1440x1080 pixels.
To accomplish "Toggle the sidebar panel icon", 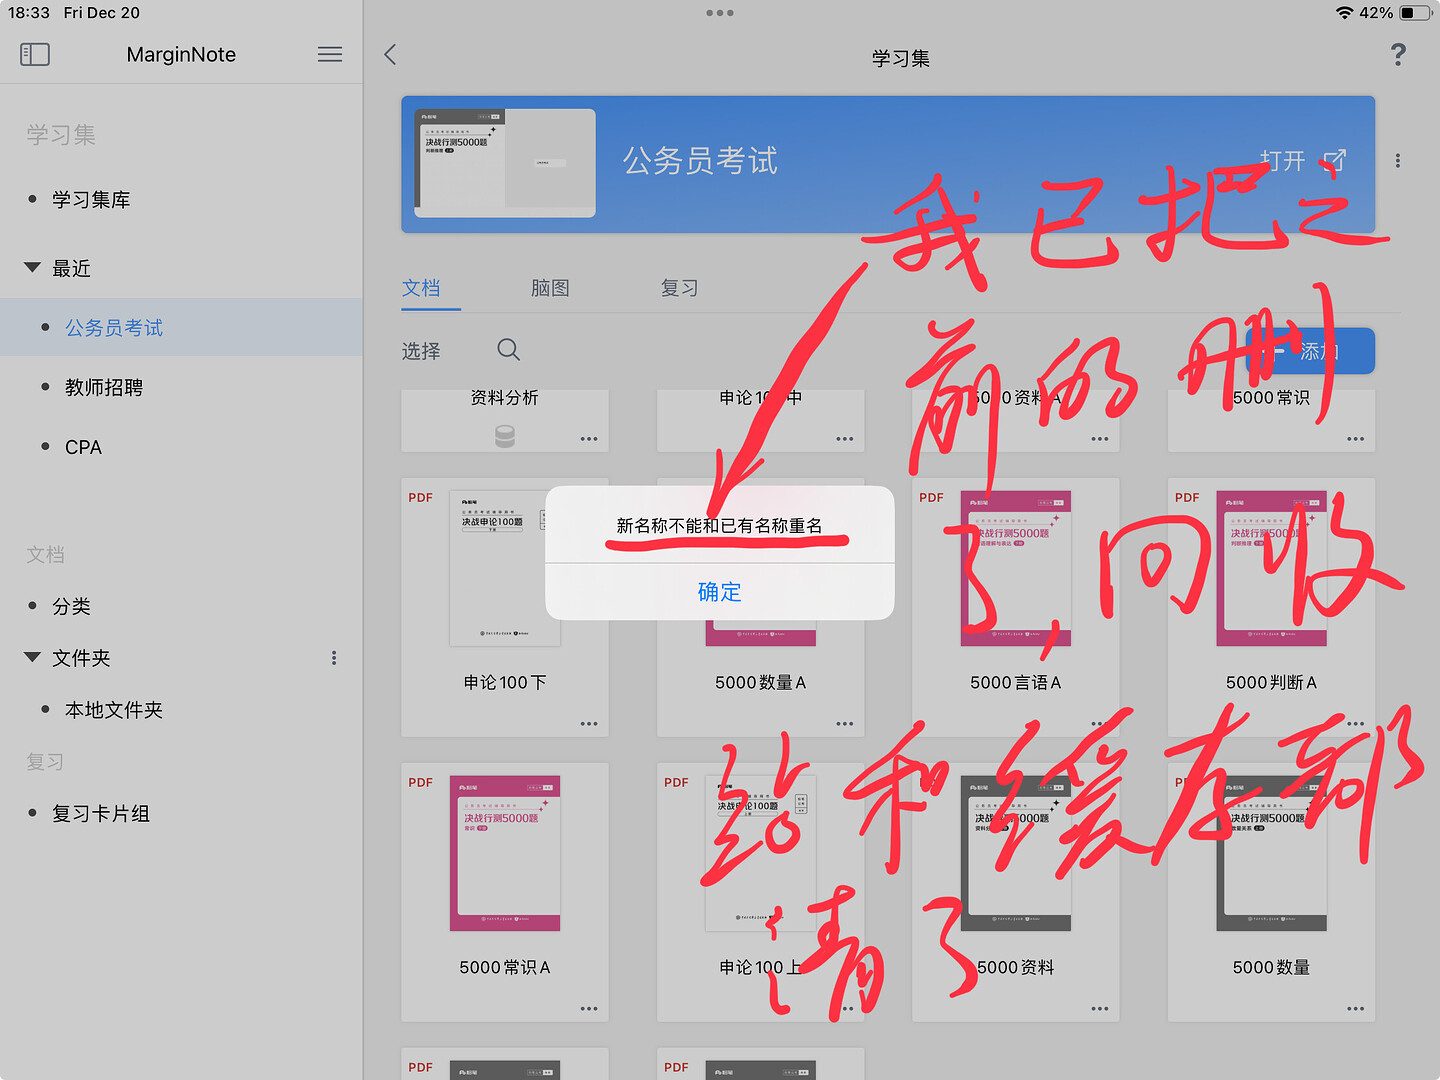I will point(35,54).
